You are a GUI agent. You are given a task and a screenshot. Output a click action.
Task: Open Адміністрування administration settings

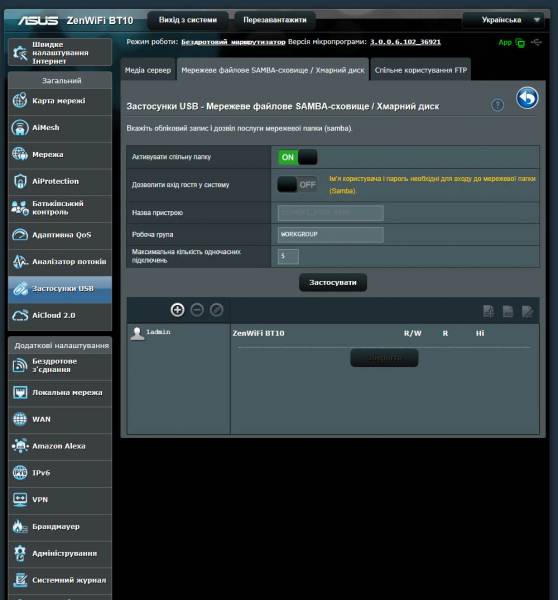click(x=60, y=553)
